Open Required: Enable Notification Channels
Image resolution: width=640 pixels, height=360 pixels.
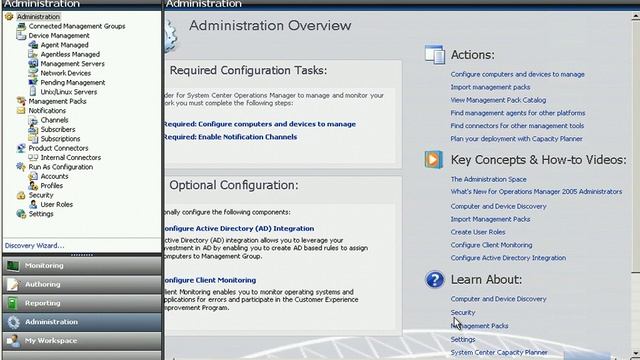(x=231, y=137)
